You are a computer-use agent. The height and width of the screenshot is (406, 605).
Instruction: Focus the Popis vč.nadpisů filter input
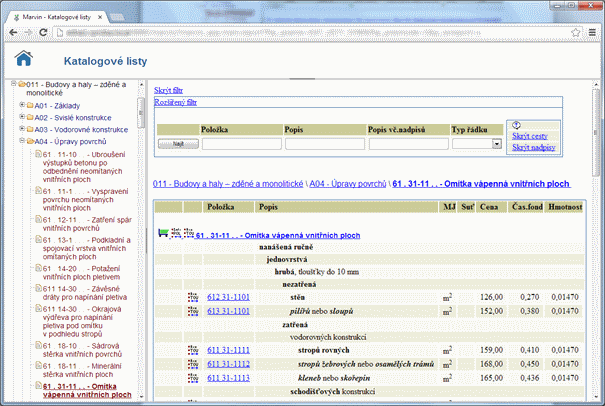coord(409,144)
